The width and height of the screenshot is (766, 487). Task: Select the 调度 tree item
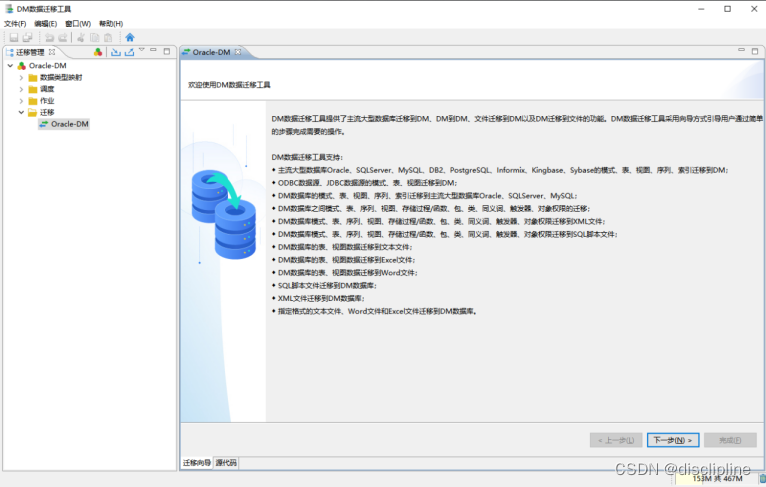47,89
